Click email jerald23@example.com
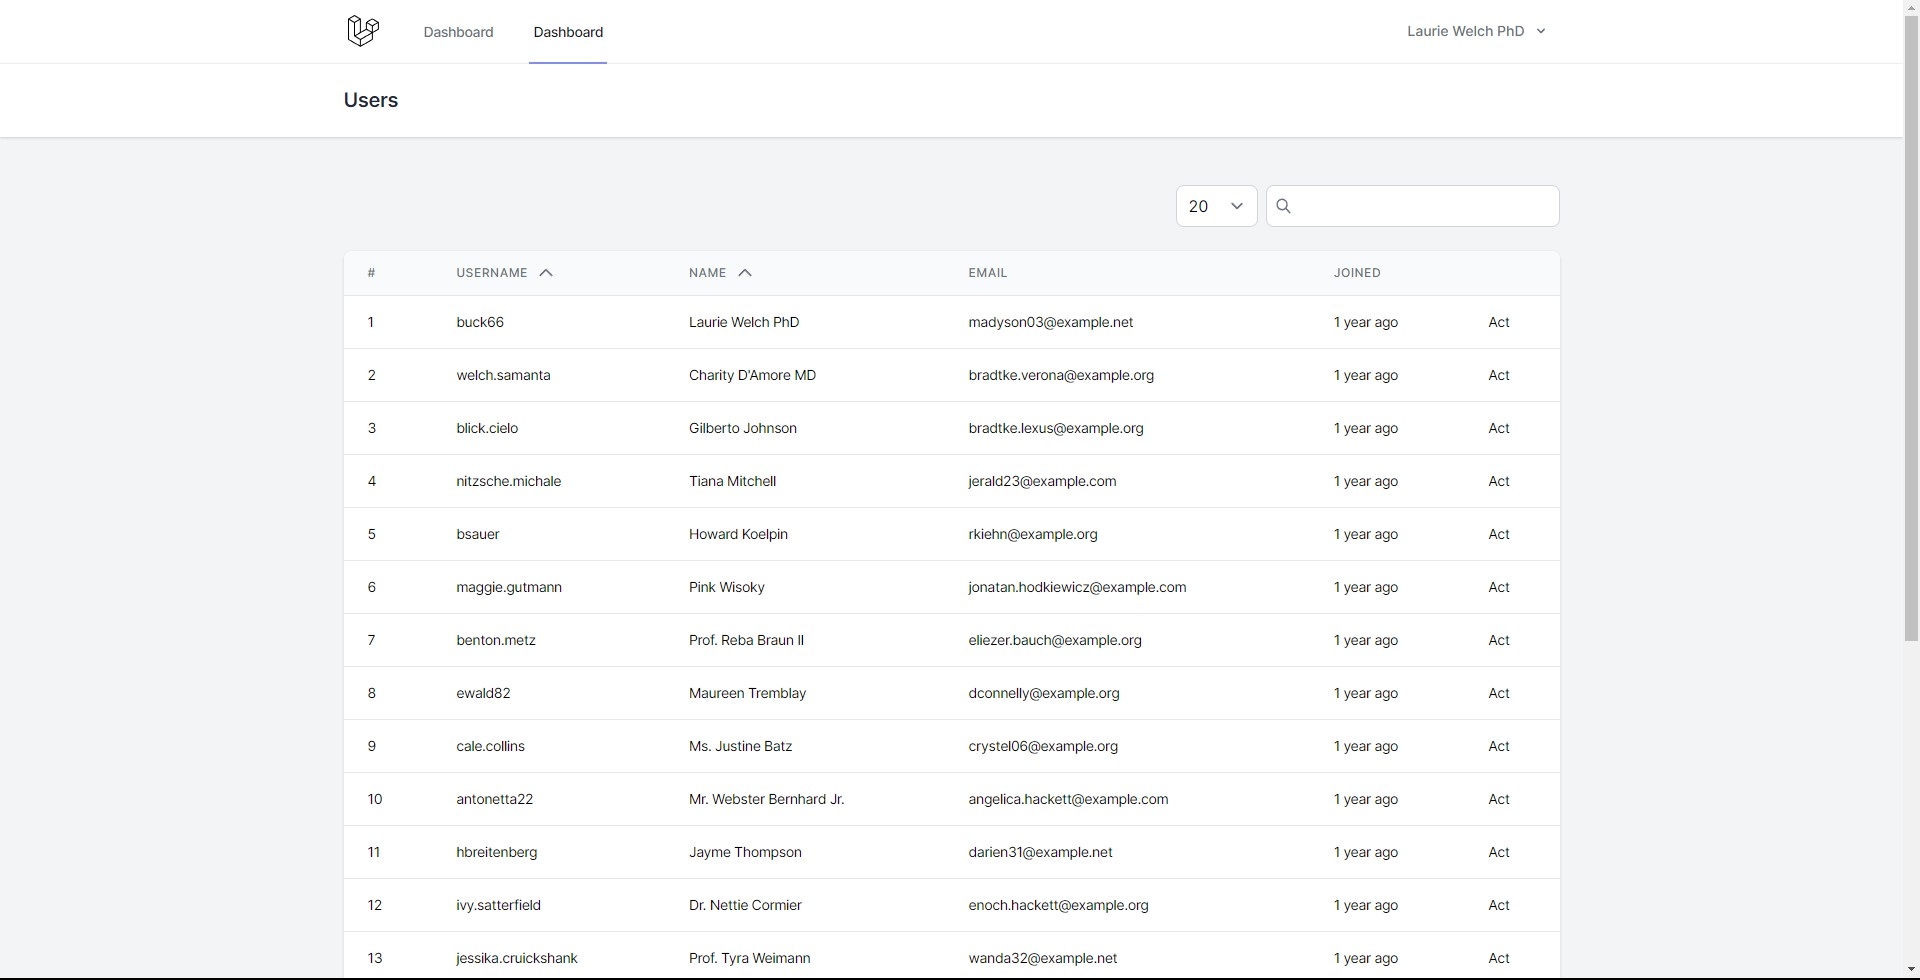Screen dimensions: 1920x980 pyautogui.click(x=1042, y=481)
